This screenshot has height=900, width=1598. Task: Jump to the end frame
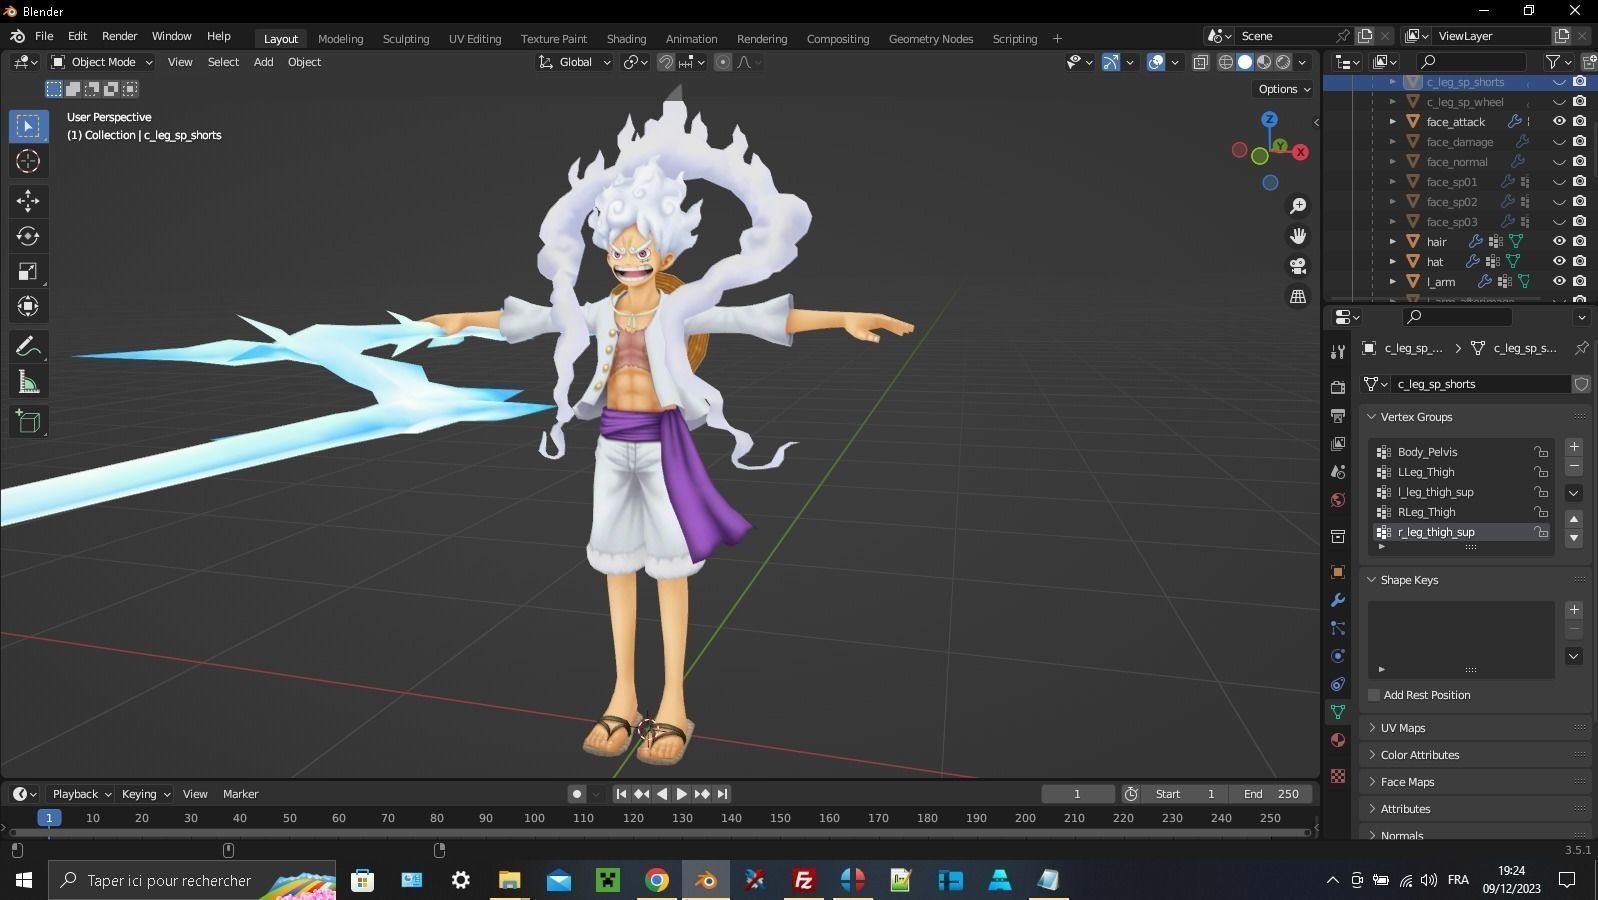(722, 794)
